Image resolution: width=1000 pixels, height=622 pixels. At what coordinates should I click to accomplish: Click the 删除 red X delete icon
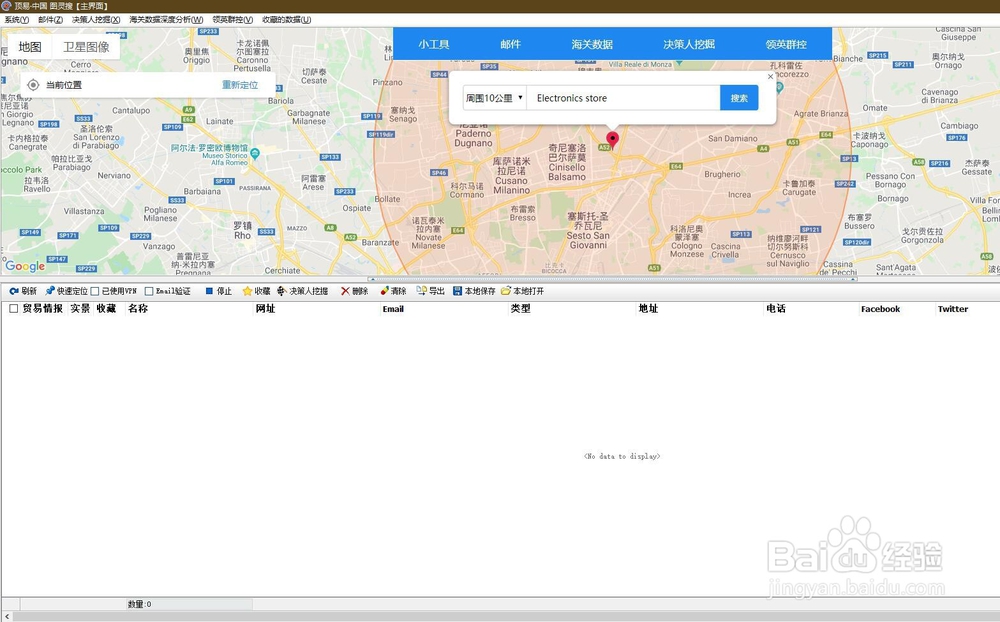tap(345, 291)
